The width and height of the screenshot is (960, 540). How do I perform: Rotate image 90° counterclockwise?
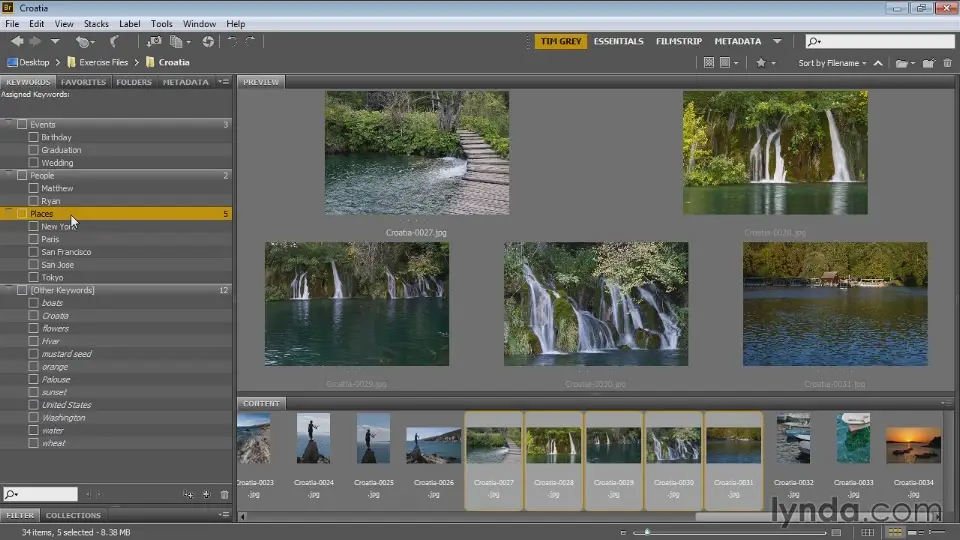(232, 41)
